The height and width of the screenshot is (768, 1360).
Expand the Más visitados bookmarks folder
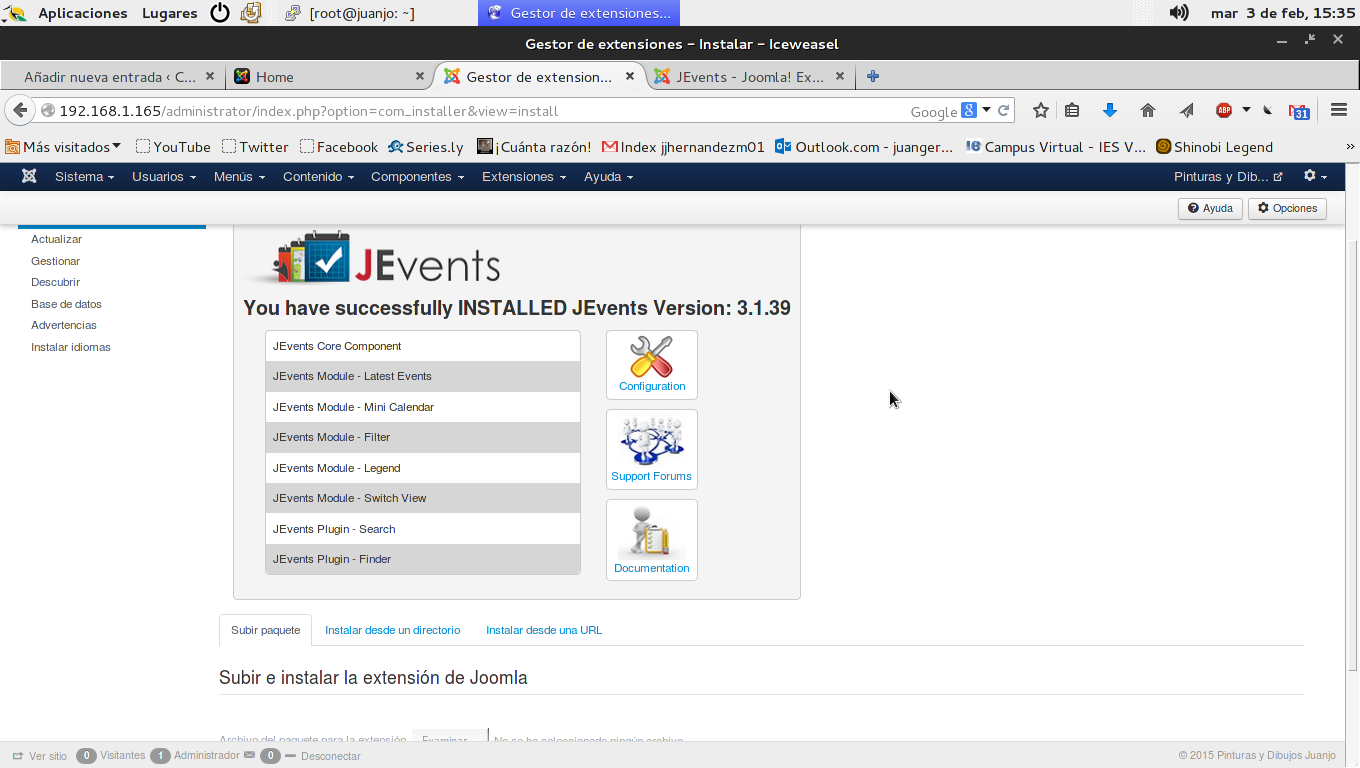[x=64, y=147]
